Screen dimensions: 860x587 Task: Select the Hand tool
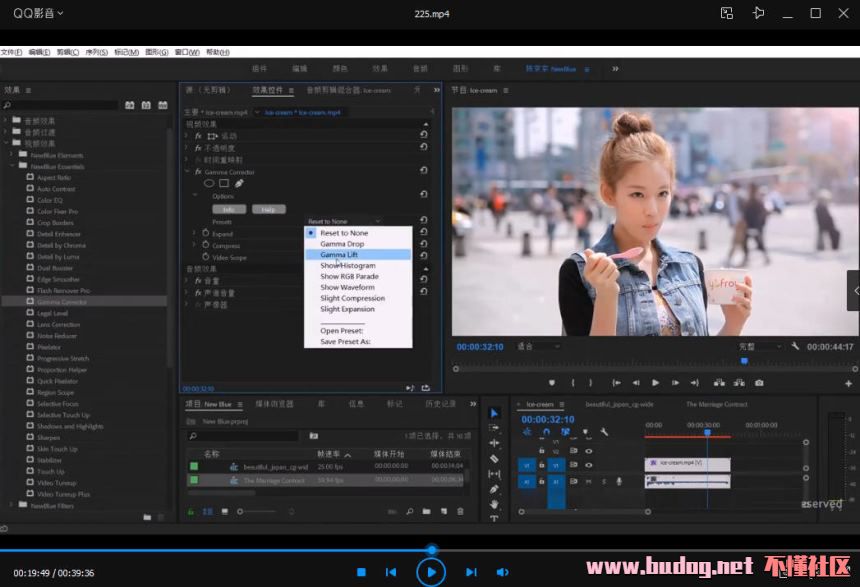coord(494,504)
